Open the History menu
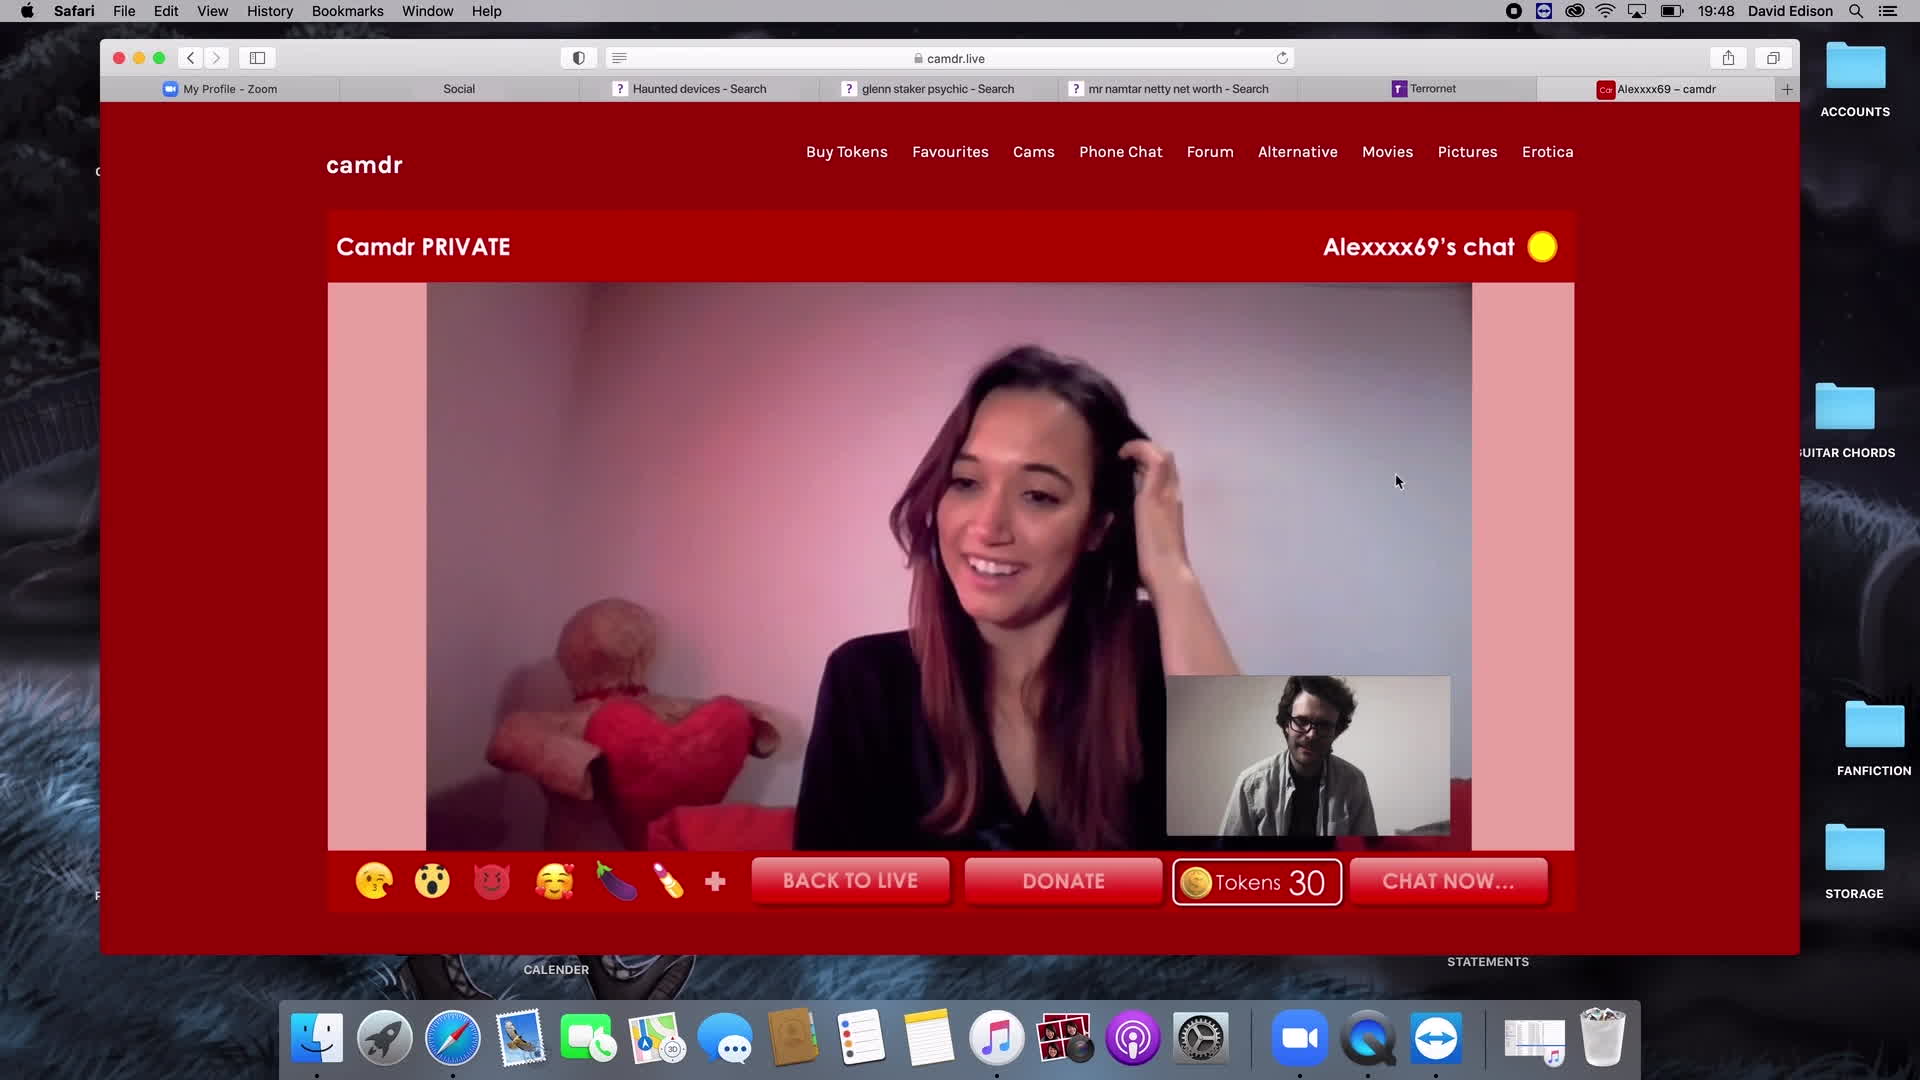 coord(269,11)
